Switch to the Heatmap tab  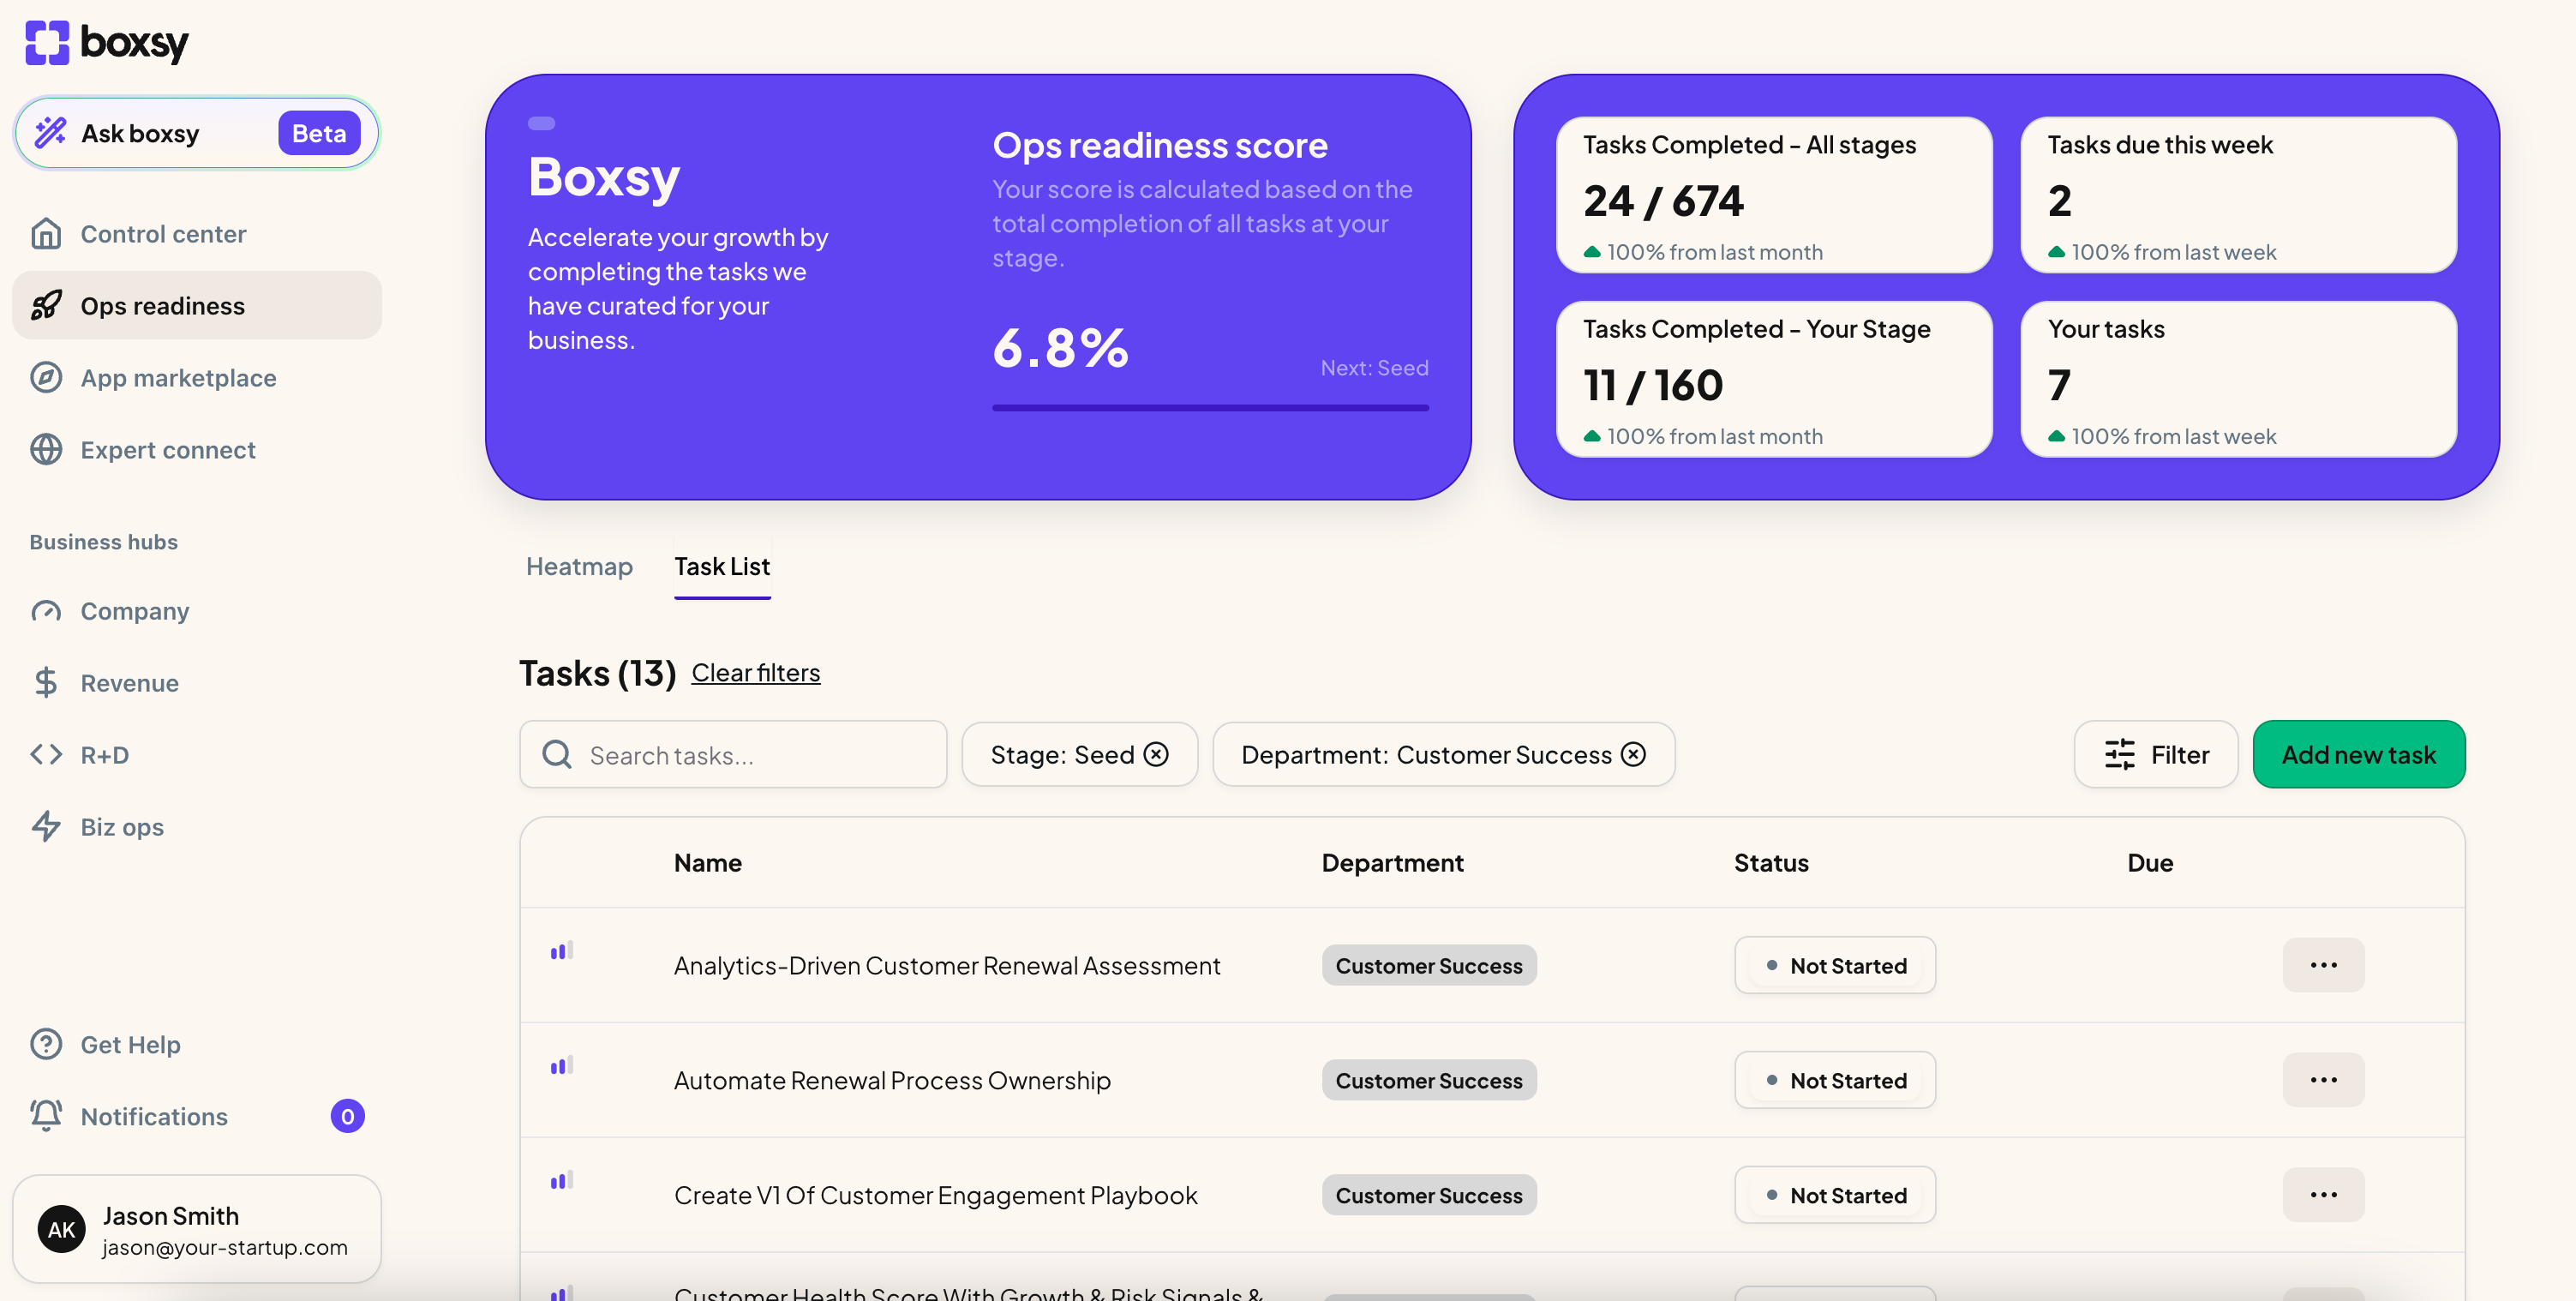(579, 567)
